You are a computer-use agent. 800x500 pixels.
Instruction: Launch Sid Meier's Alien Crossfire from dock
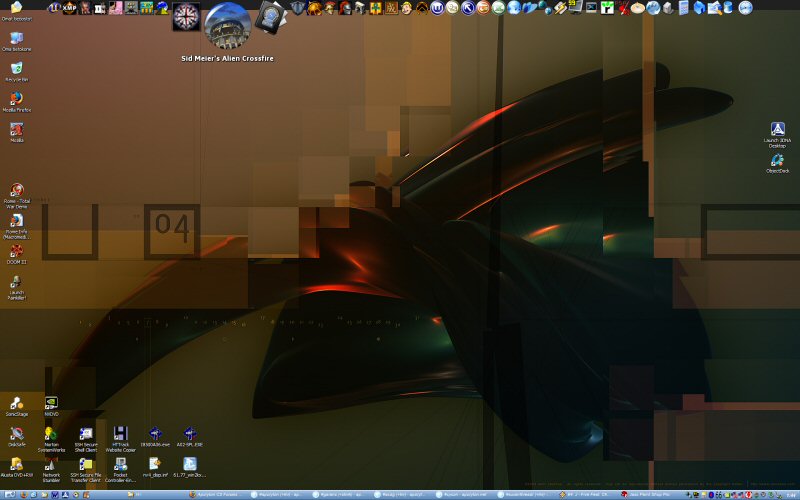click(x=227, y=25)
